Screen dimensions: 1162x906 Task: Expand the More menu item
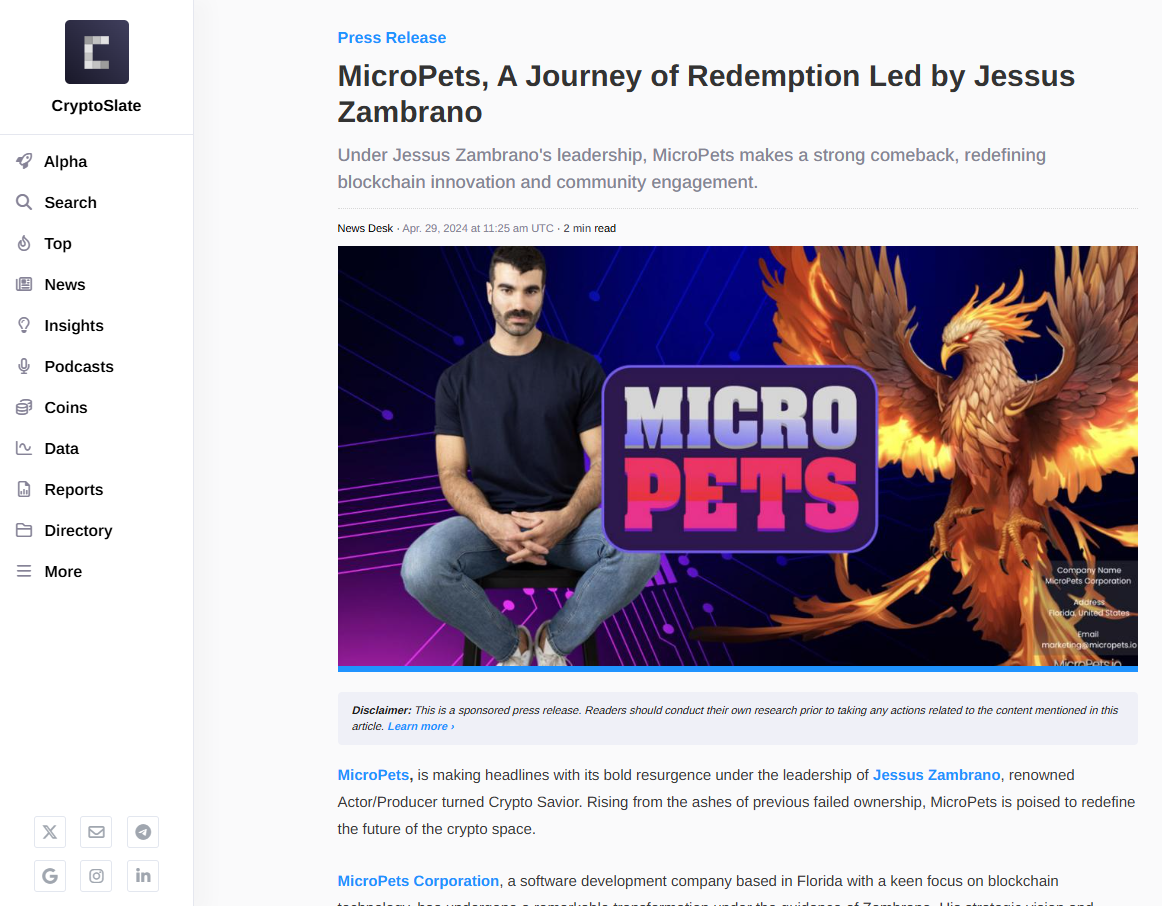click(62, 571)
